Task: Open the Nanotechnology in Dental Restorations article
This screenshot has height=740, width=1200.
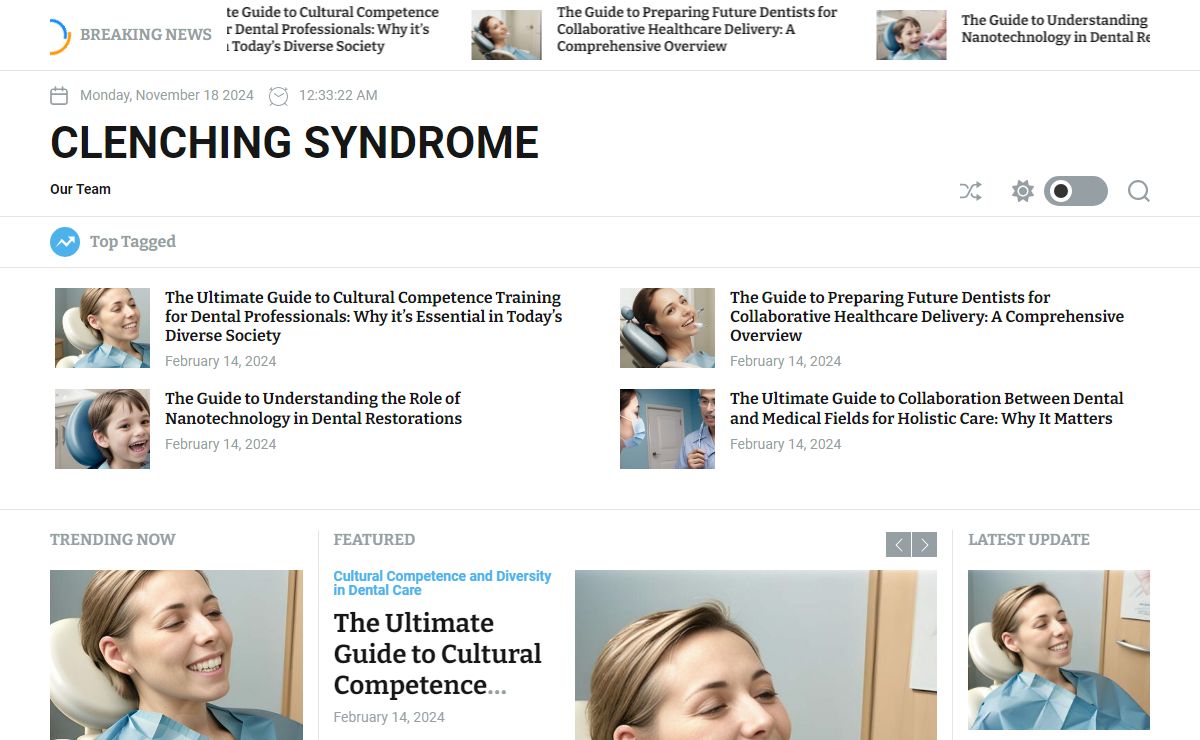Action: click(x=313, y=408)
